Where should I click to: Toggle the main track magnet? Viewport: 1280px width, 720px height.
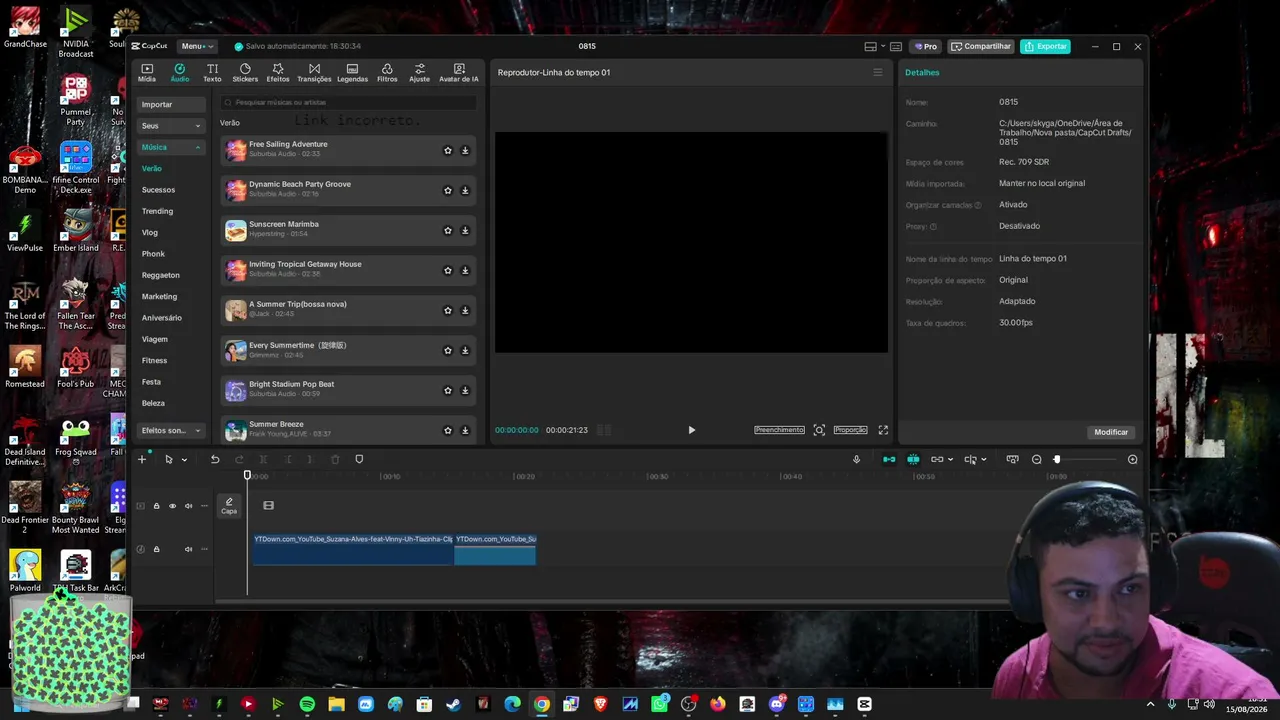pyautogui.click(x=889, y=460)
